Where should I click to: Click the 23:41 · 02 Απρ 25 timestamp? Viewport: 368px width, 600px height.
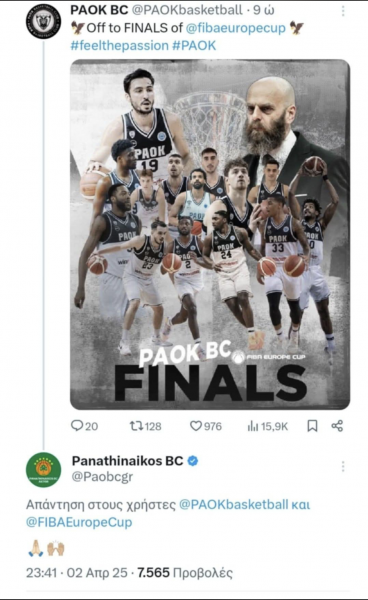(x=77, y=572)
